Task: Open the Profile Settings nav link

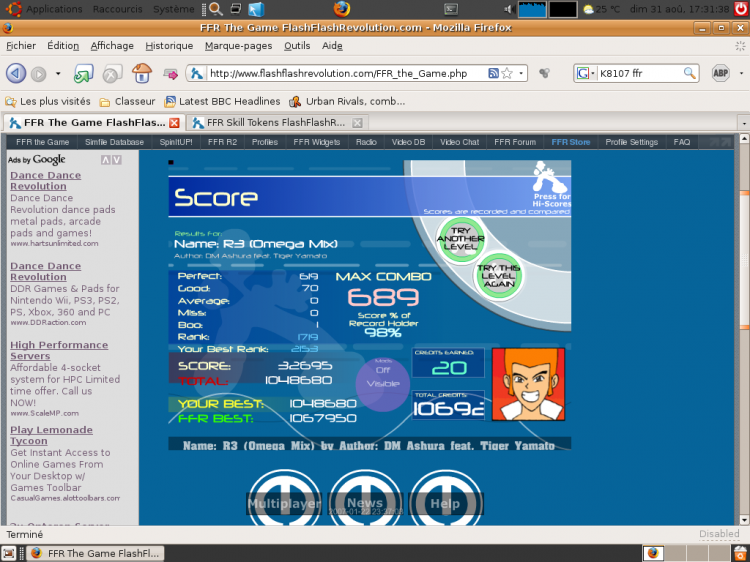Action: 631,142
